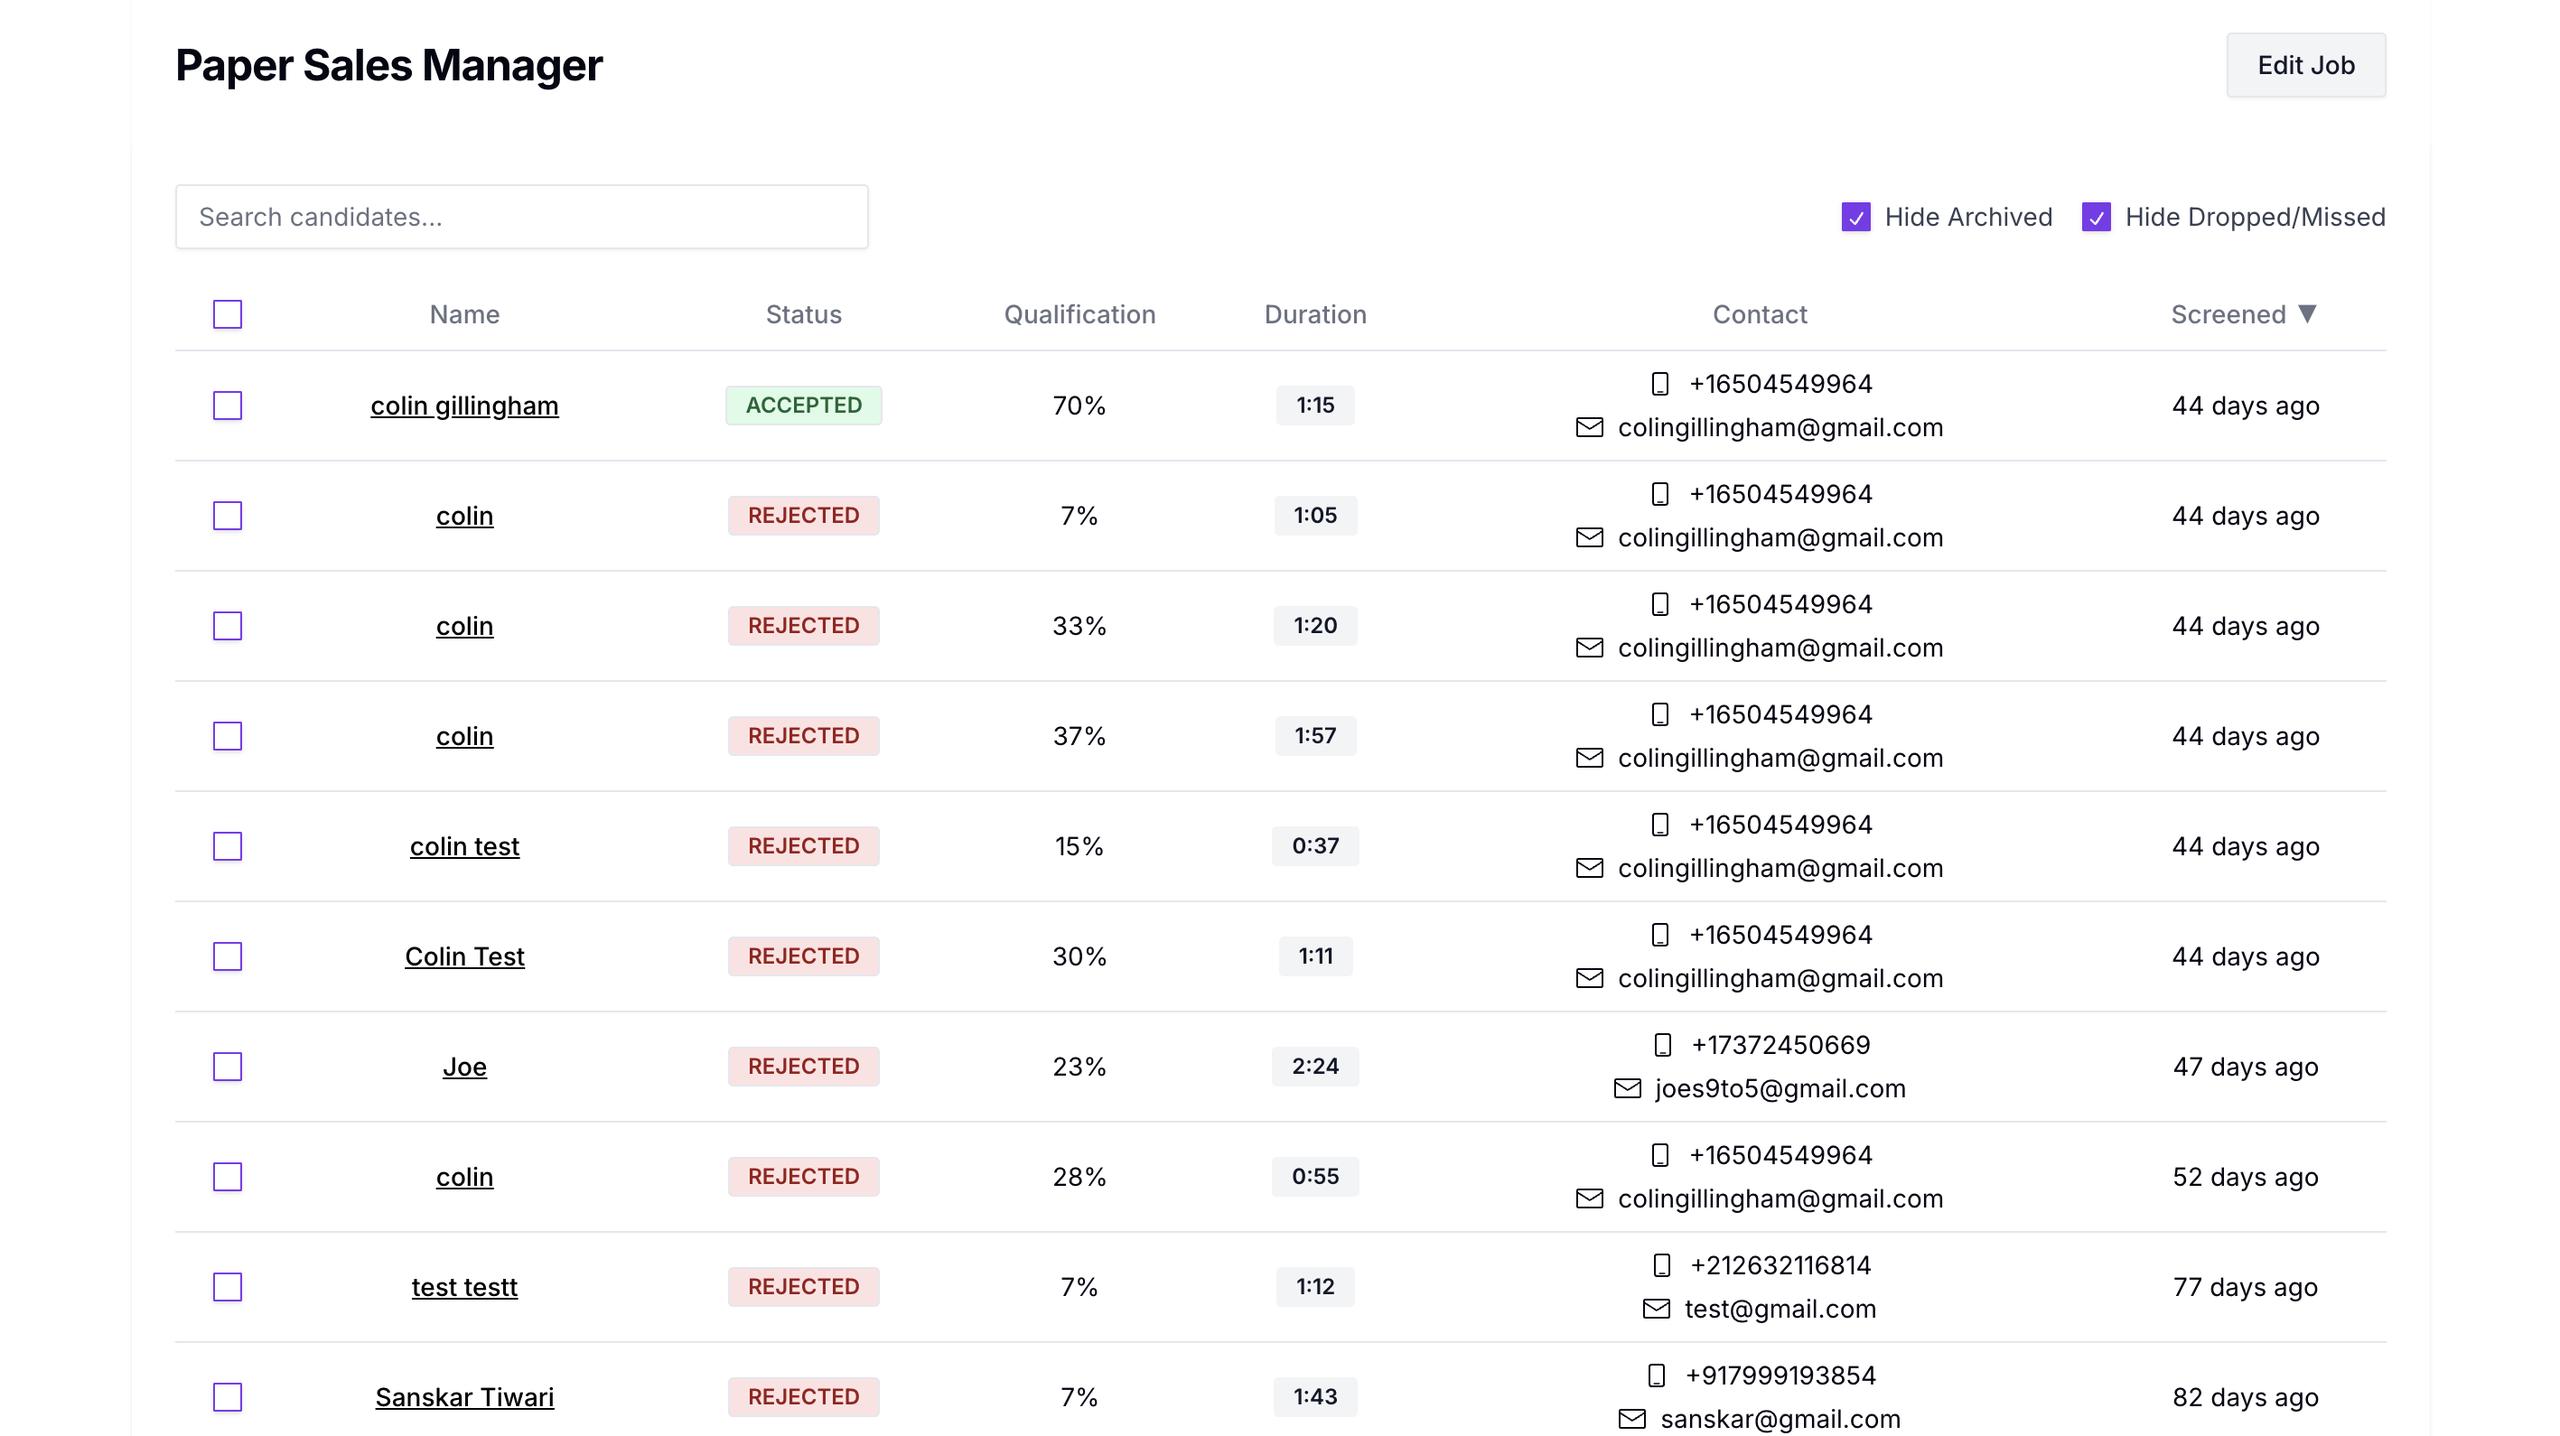
Task: Tick the select-all checkbox in the table header
Action: click(228, 314)
